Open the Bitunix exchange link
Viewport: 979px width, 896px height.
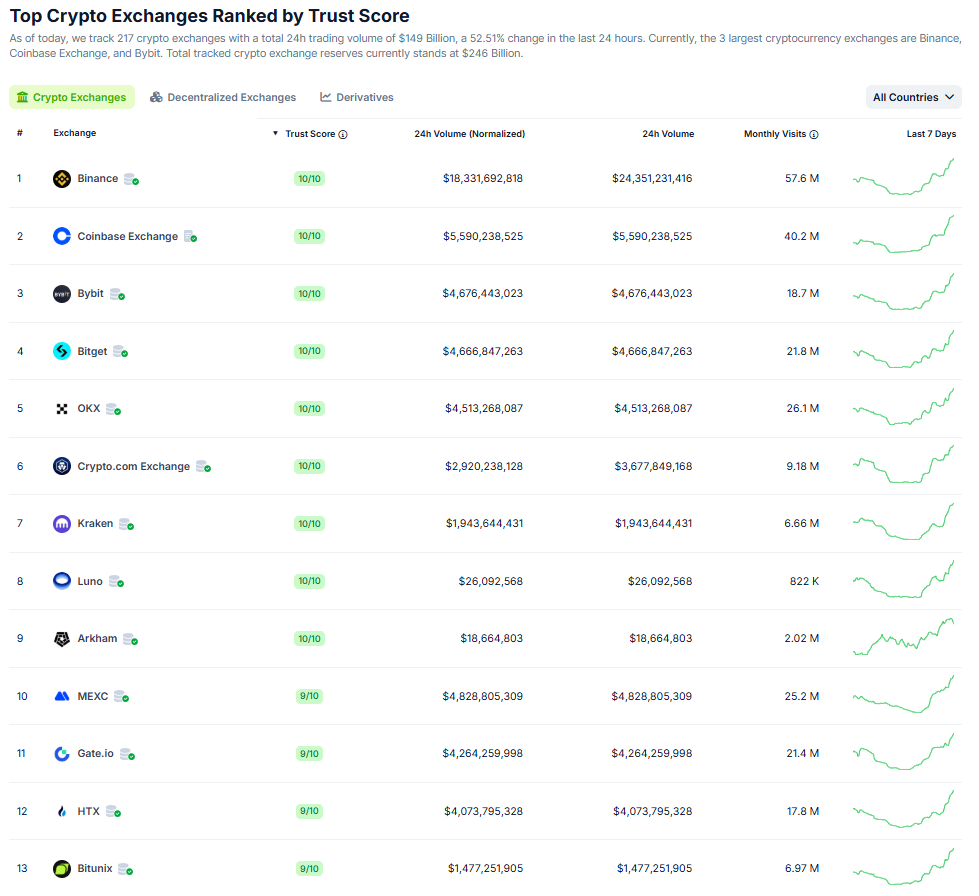[x=95, y=869]
